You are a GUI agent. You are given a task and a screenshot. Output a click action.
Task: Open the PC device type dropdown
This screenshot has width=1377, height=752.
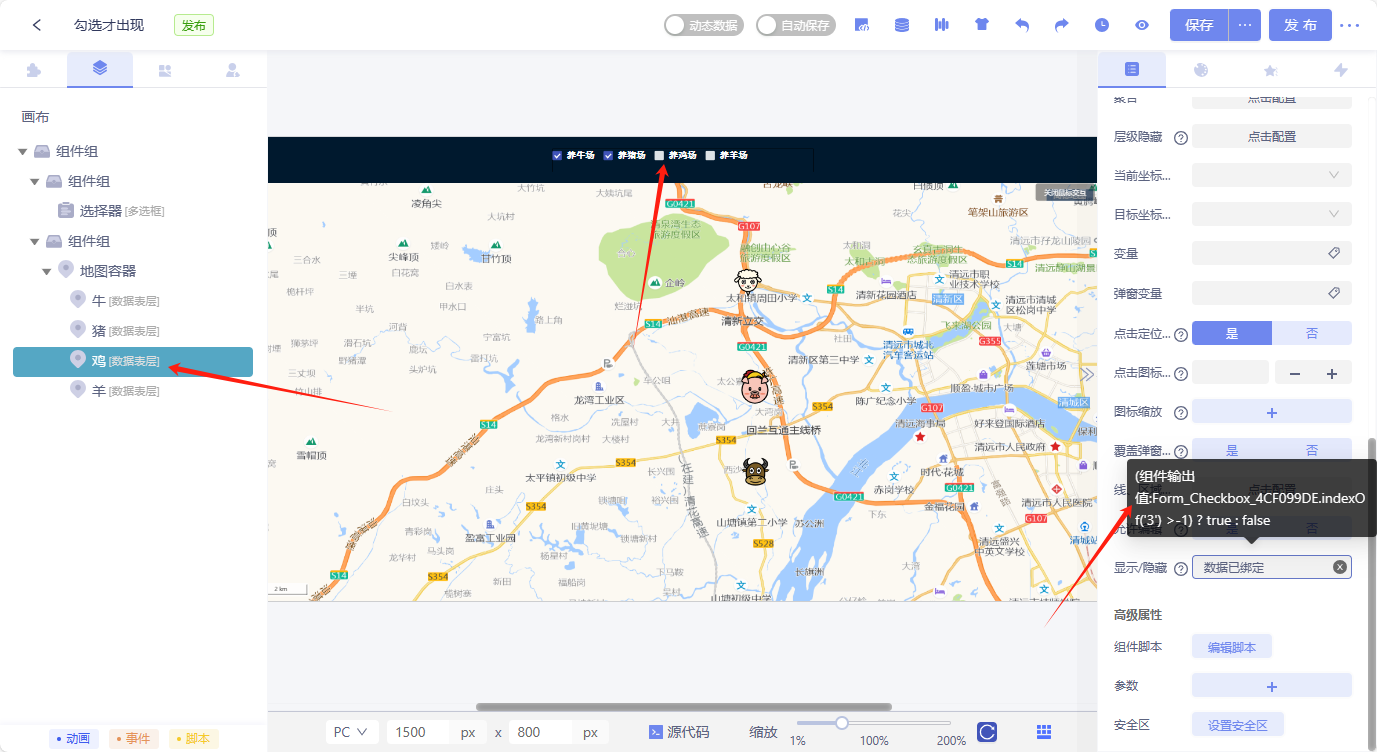[x=352, y=732]
